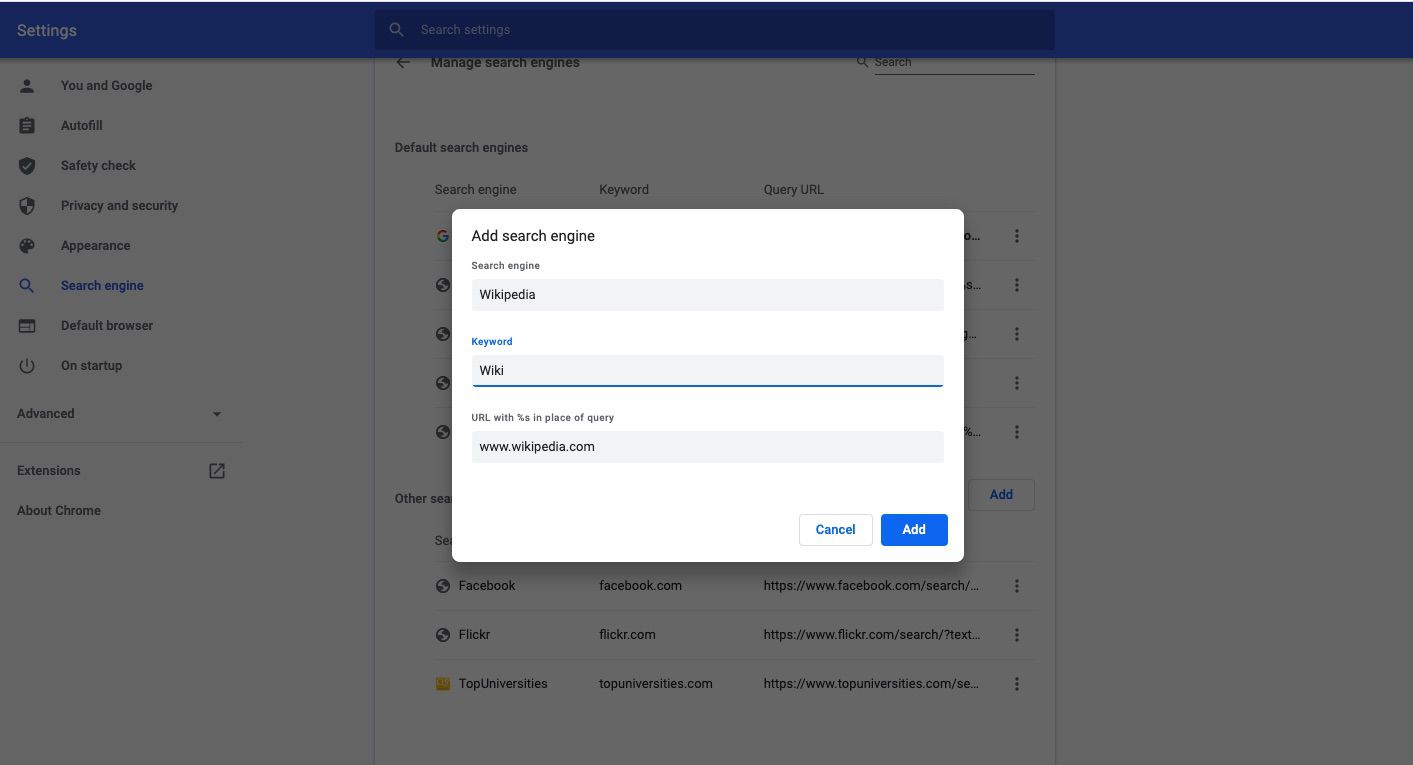Click the Search engine name field containing Wikipedia

pyautogui.click(x=707, y=295)
